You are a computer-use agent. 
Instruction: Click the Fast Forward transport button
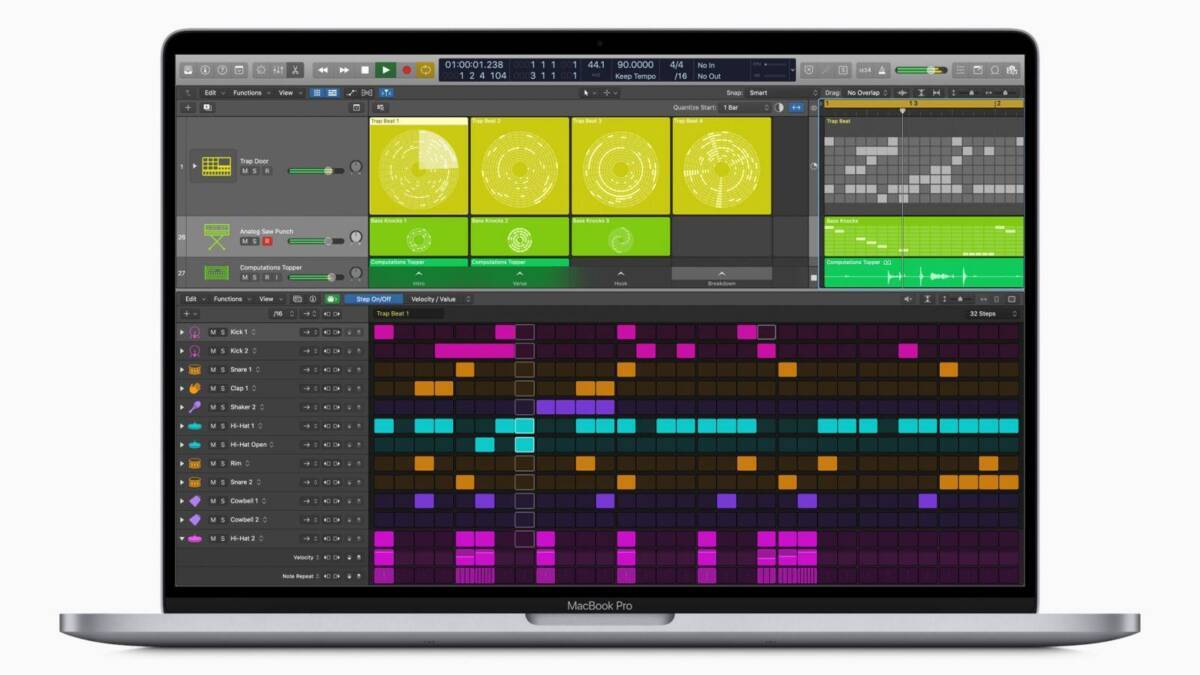[x=344, y=70]
